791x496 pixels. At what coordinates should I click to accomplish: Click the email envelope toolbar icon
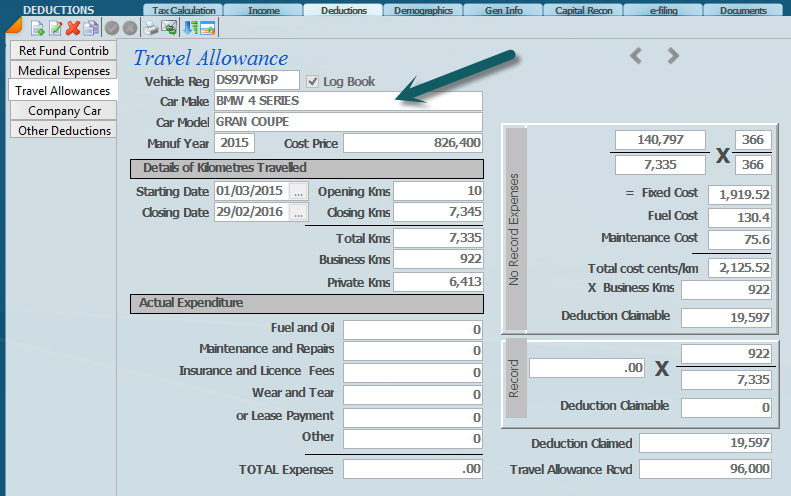click(x=169, y=28)
